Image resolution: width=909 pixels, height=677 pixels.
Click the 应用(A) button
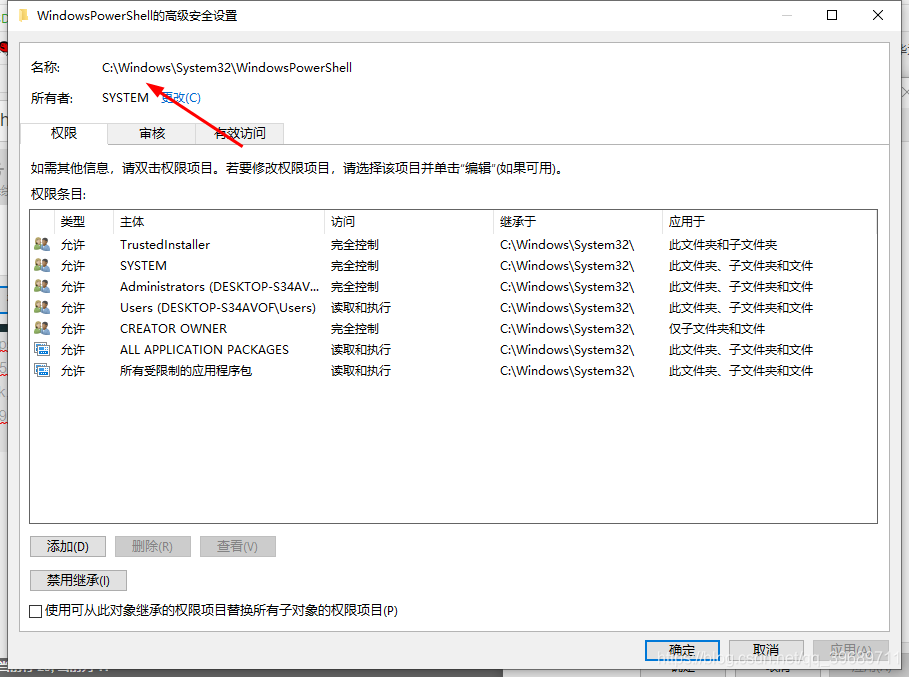click(850, 650)
